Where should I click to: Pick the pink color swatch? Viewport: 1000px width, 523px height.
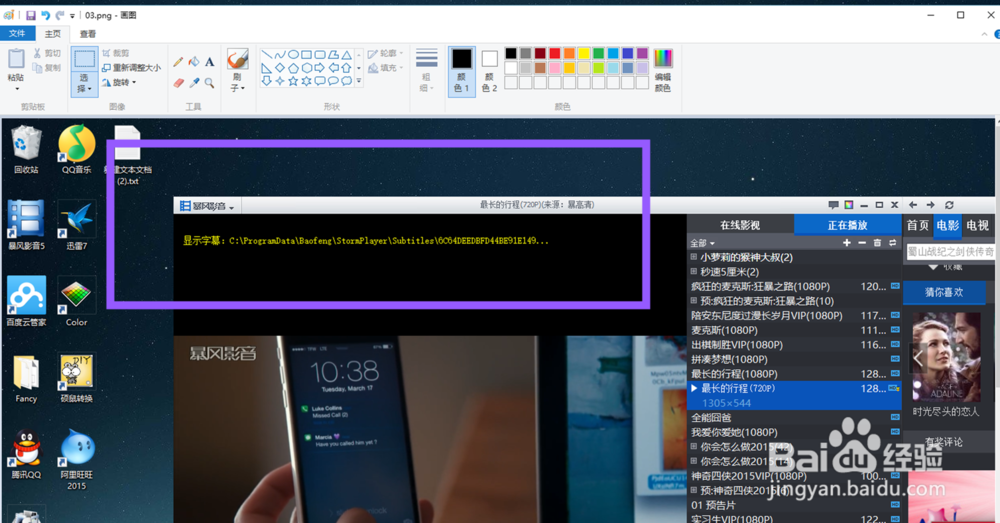click(555, 68)
